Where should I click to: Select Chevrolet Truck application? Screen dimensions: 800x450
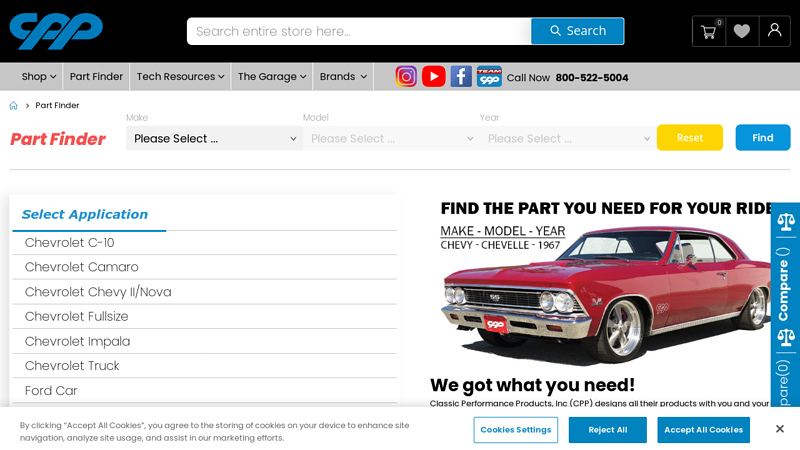pos(205,366)
